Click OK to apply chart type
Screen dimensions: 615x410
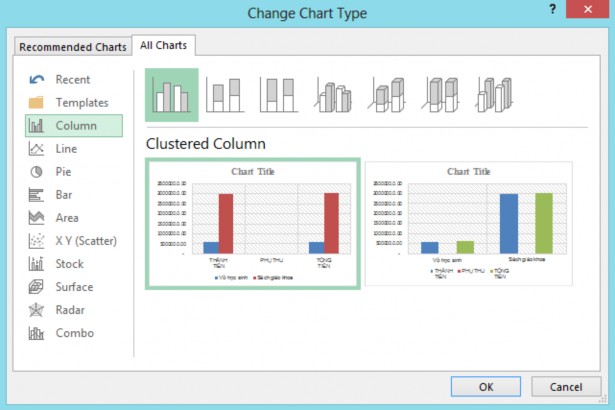pyautogui.click(x=485, y=386)
